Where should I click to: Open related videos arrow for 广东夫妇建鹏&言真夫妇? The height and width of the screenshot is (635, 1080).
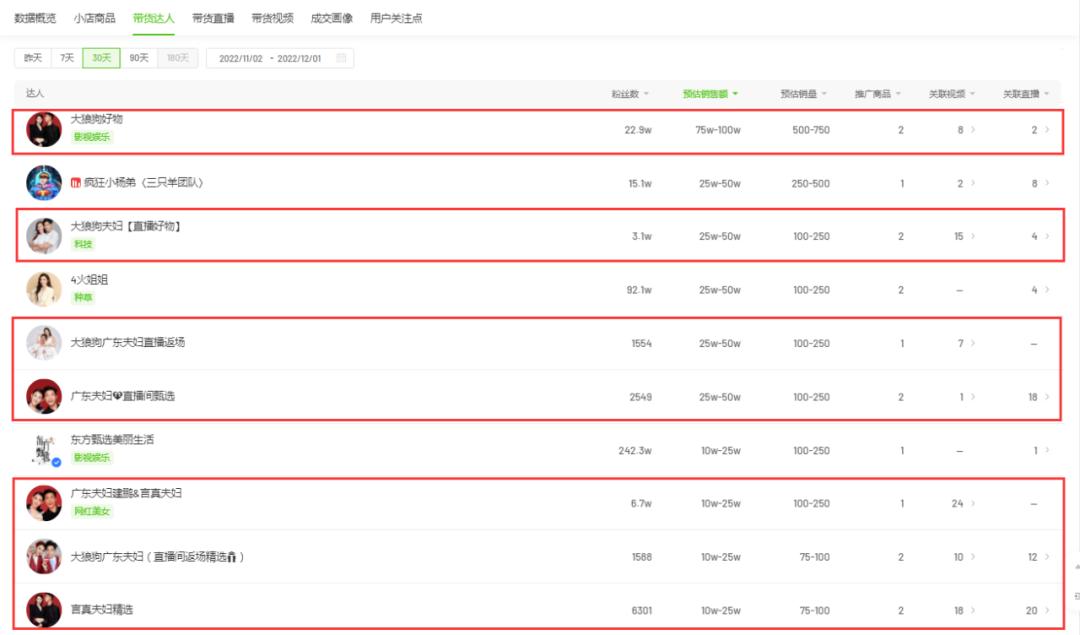[x=973, y=504]
